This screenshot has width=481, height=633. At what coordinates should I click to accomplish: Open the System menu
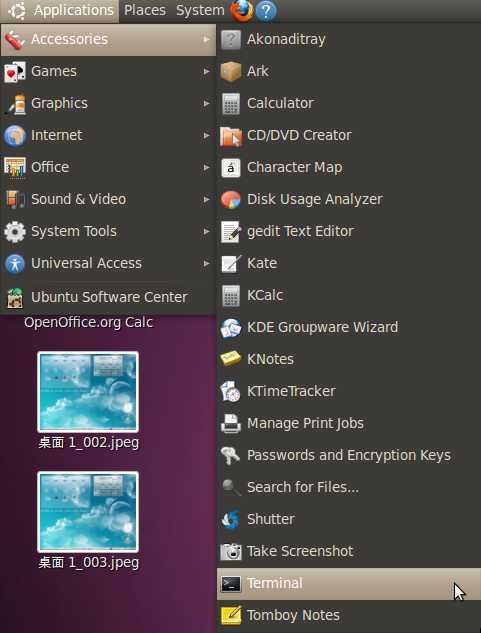200,10
